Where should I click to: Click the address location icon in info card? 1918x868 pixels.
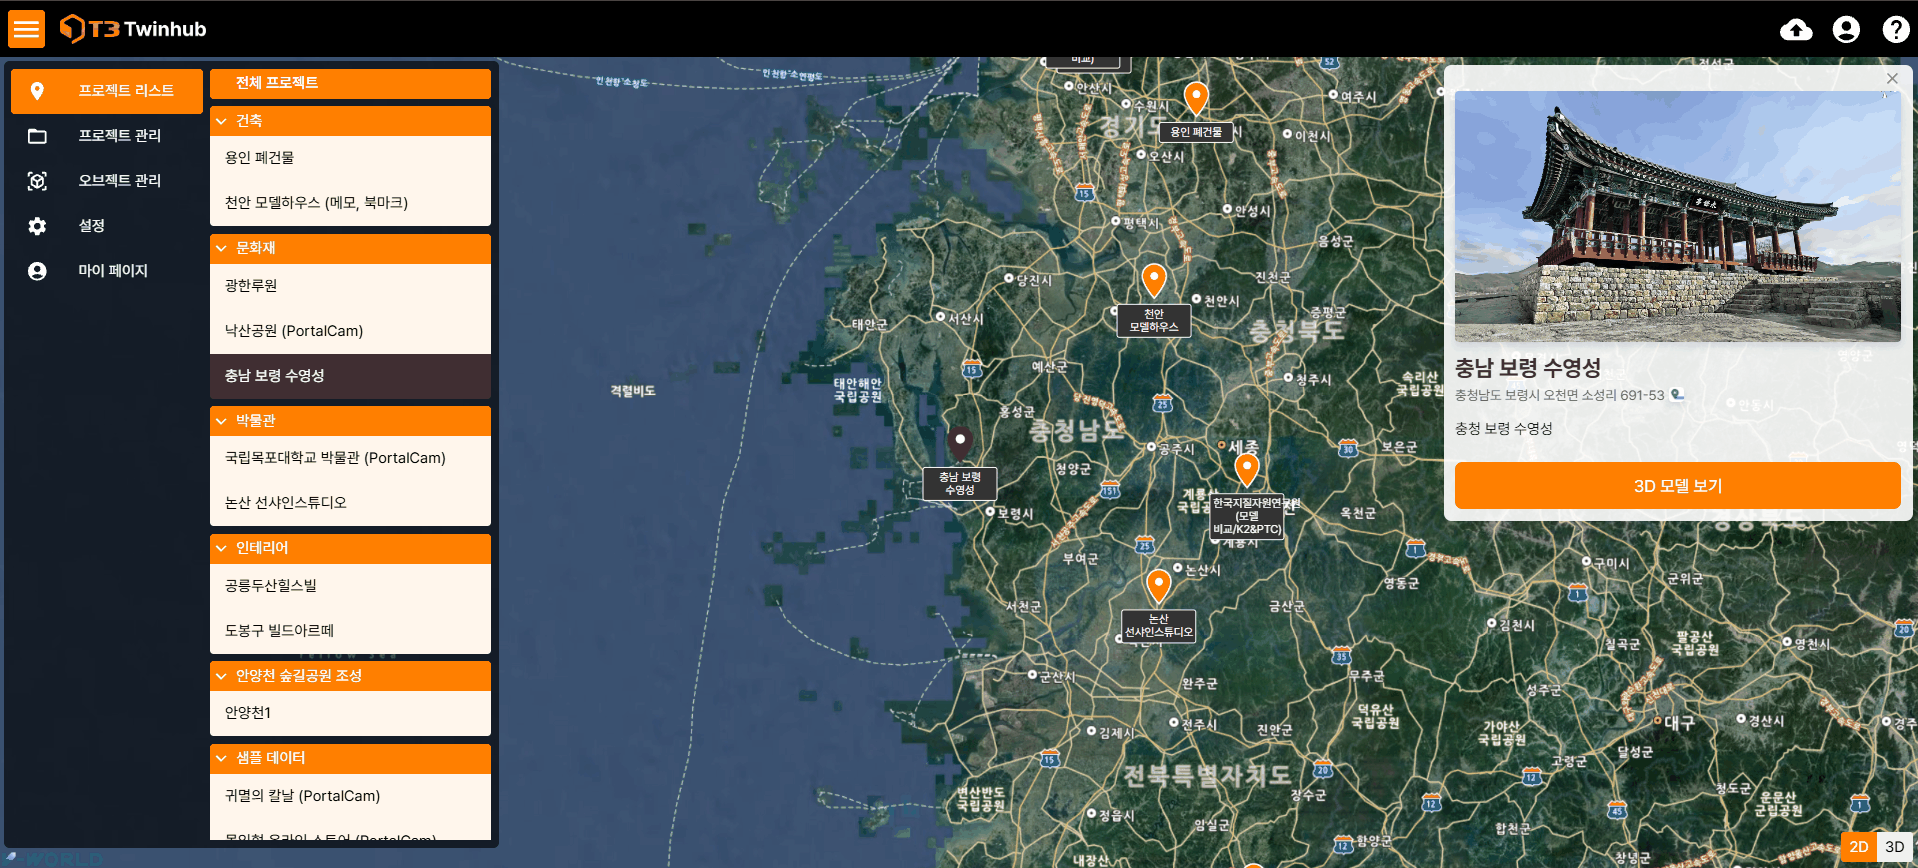click(1677, 395)
